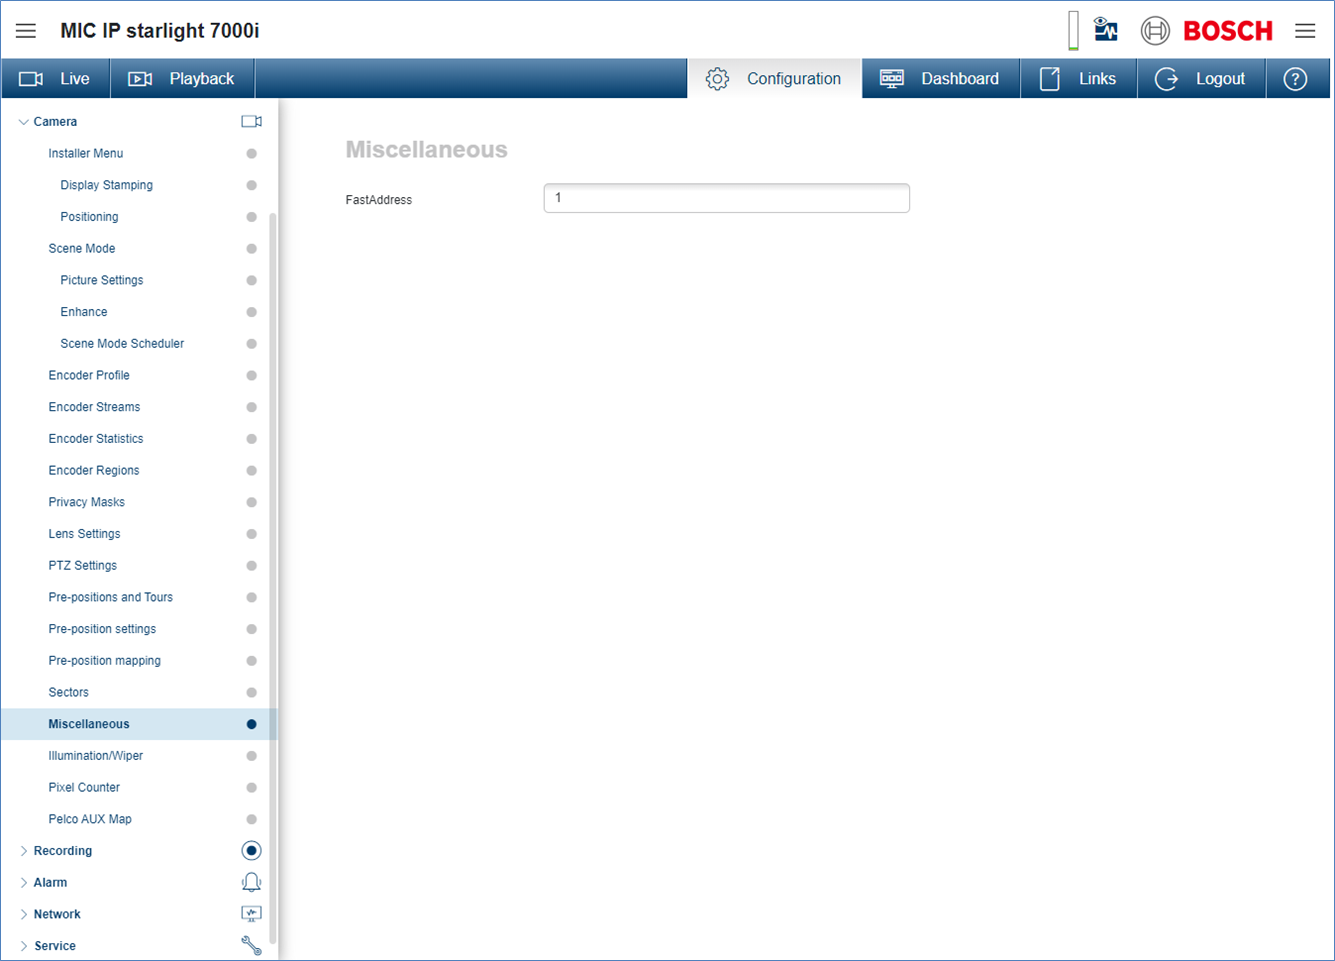This screenshot has width=1335, height=961.
Task: Open Picture Settings page
Action: click(x=101, y=280)
